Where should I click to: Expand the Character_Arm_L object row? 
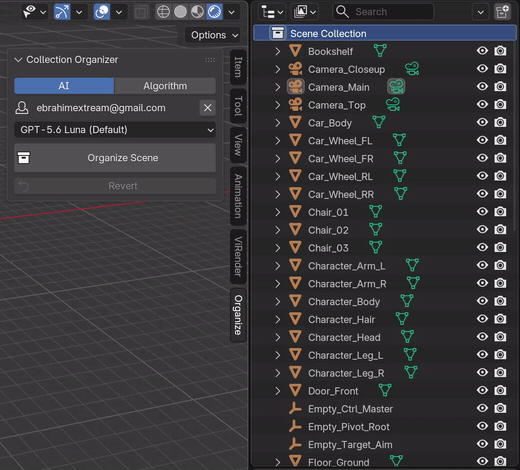click(278, 266)
